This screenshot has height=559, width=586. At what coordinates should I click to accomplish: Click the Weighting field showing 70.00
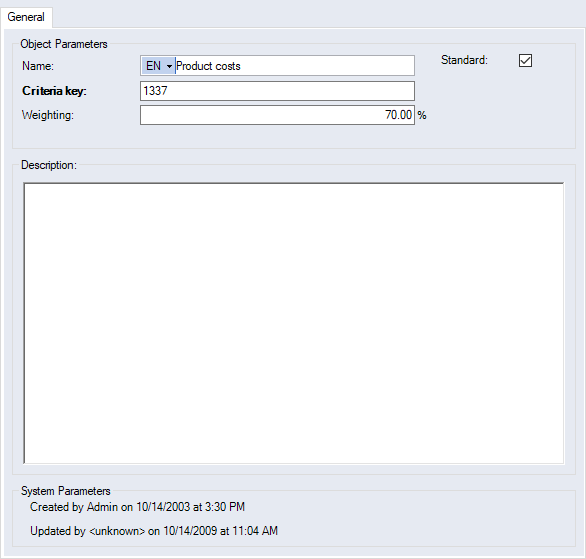tap(277, 115)
